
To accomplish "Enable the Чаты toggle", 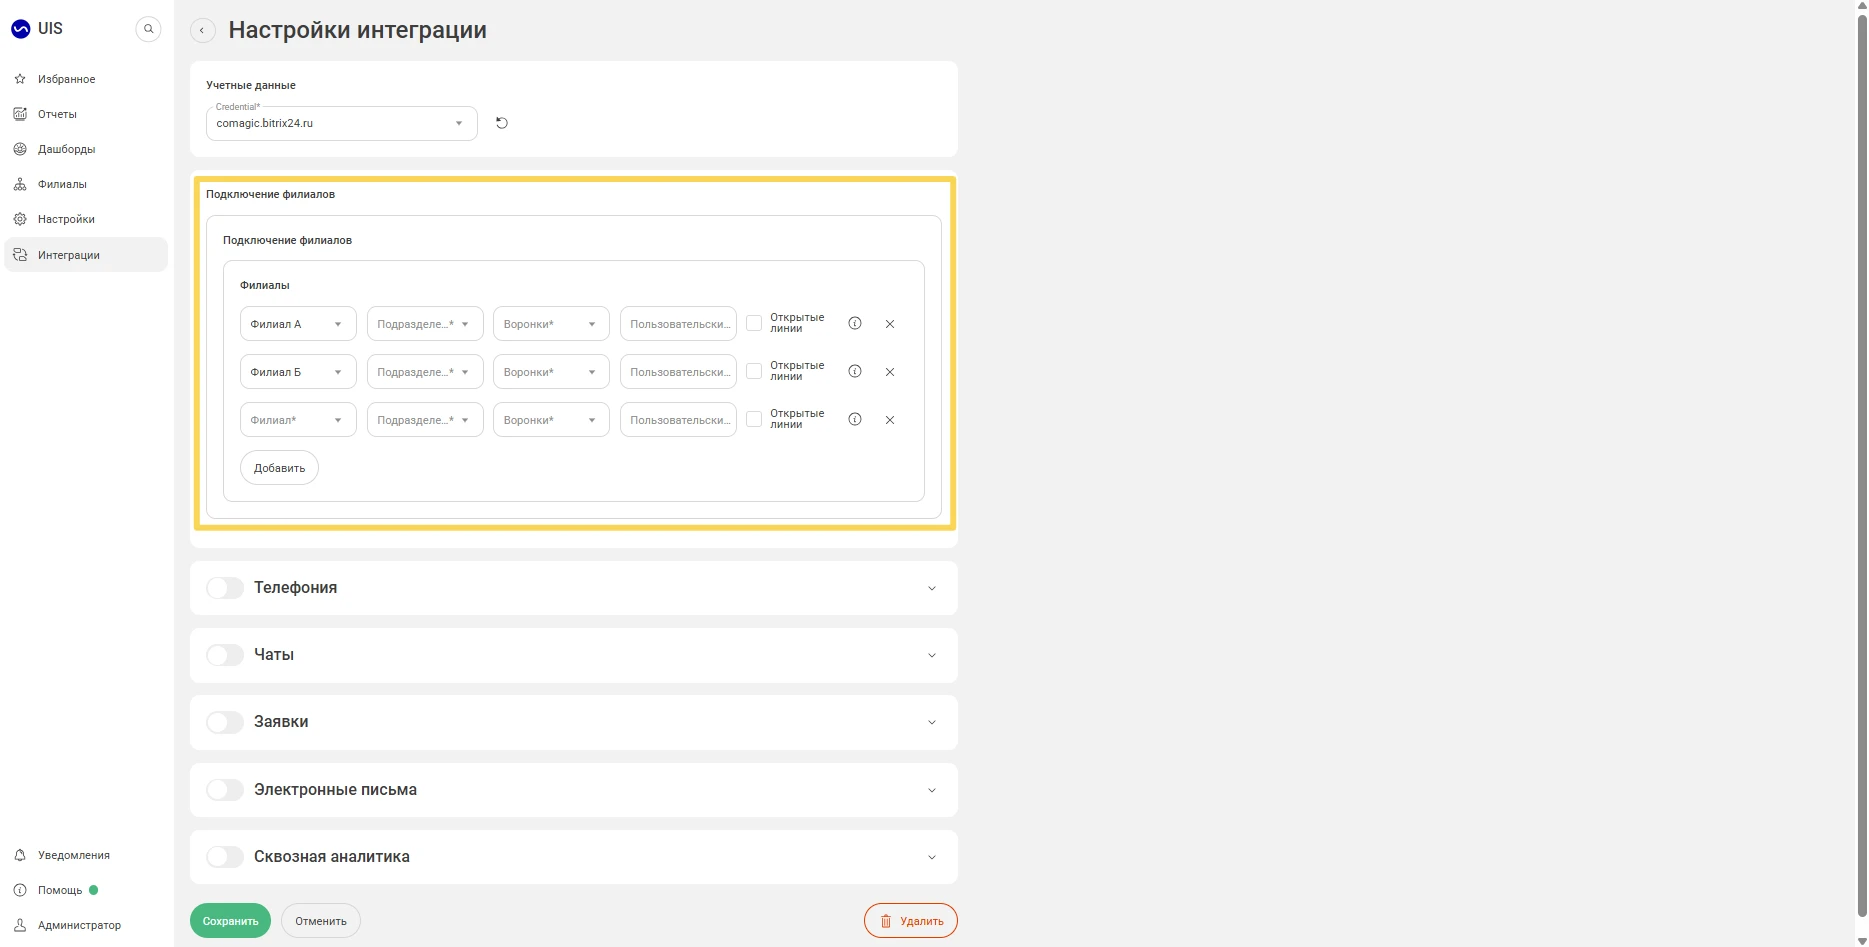I will (x=225, y=655).
